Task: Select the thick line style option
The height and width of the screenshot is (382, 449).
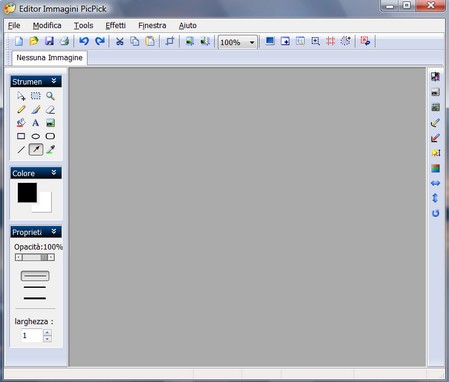Action: (35, 298)
